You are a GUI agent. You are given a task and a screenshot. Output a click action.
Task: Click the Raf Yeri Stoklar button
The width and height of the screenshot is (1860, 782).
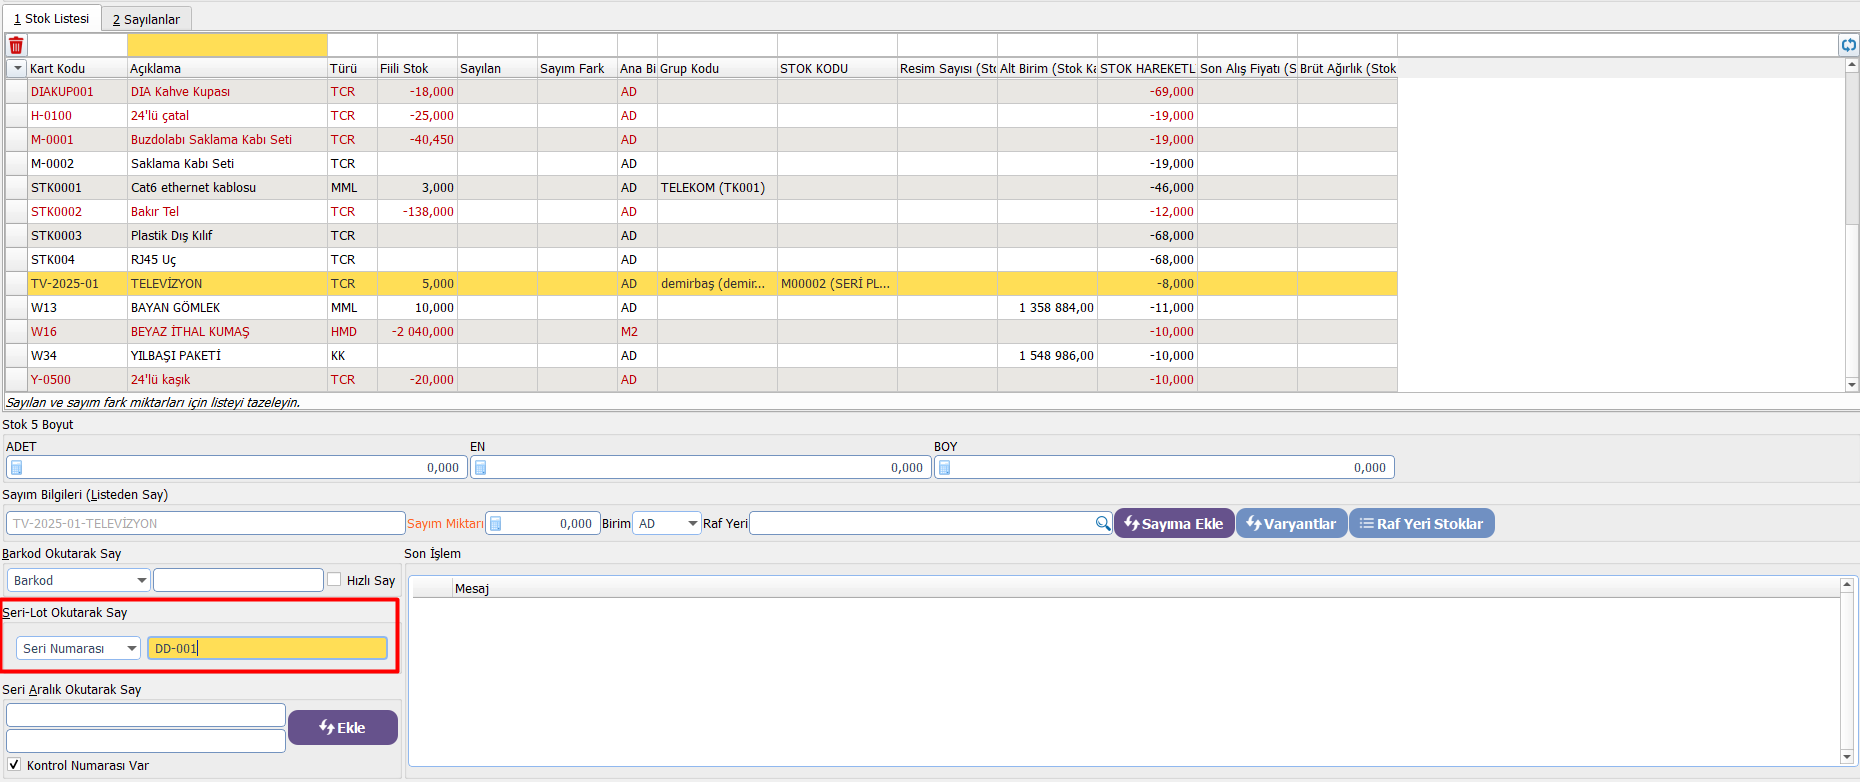tap(1421, 523)
